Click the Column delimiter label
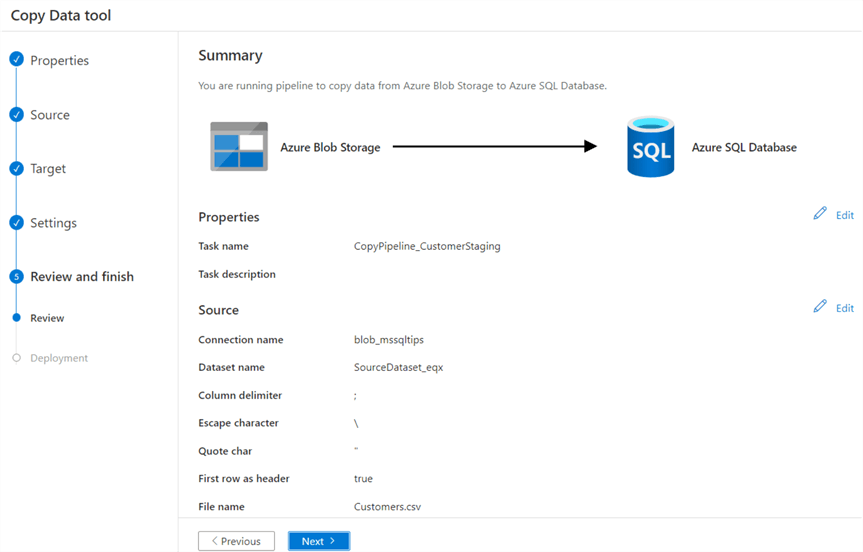Viewport: 863px width, 552px height. tap(240, 395)
